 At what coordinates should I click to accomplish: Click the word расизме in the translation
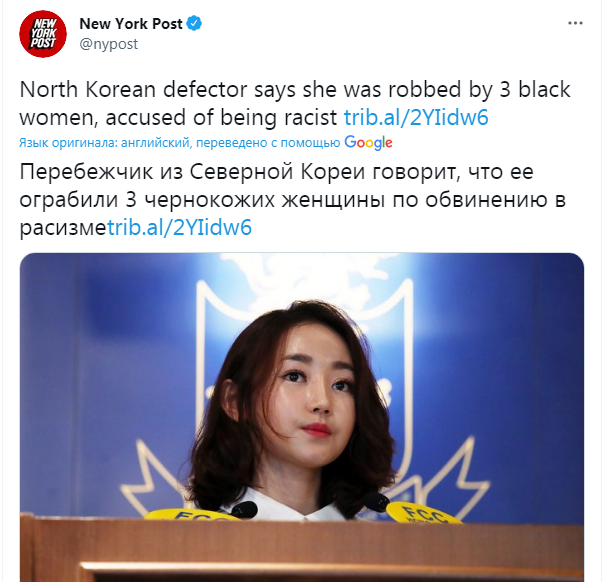63,228
